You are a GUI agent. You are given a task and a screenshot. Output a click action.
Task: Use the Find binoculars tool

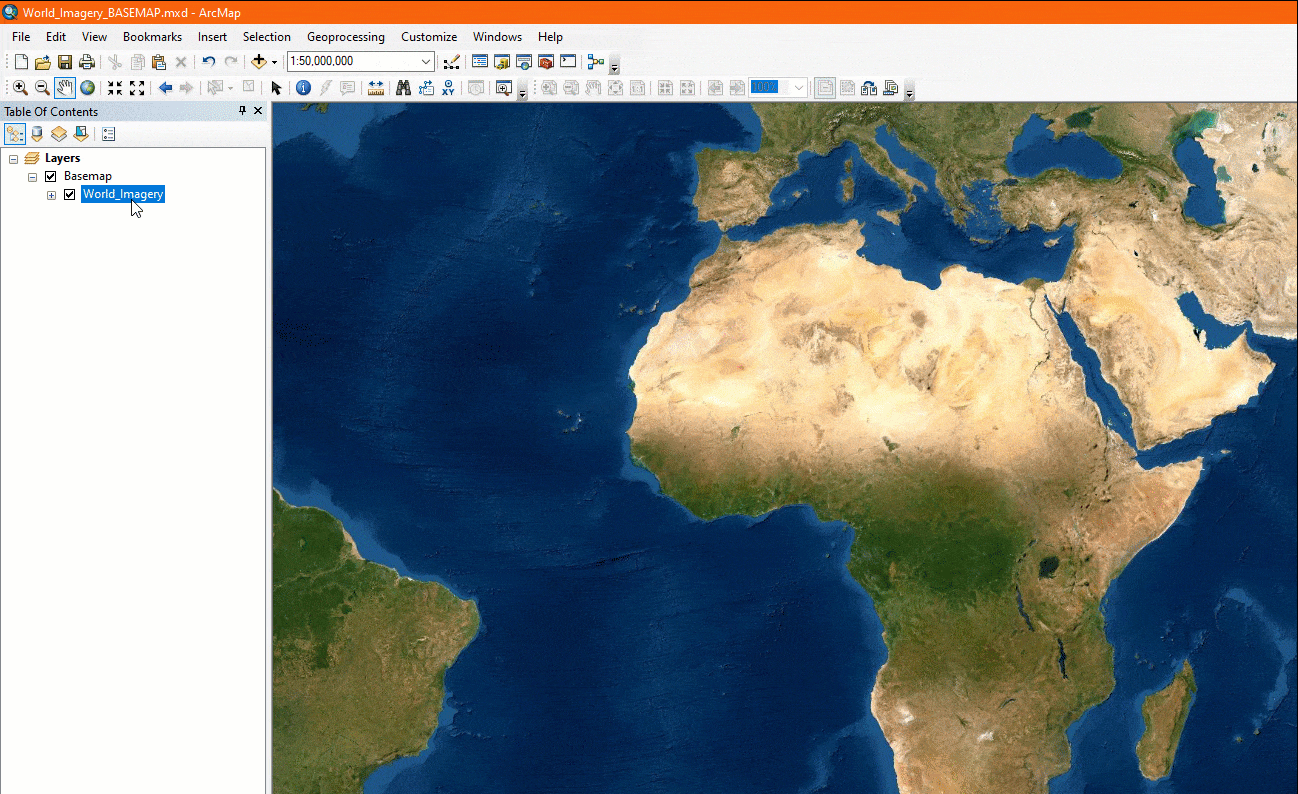[x=402, y=88]
